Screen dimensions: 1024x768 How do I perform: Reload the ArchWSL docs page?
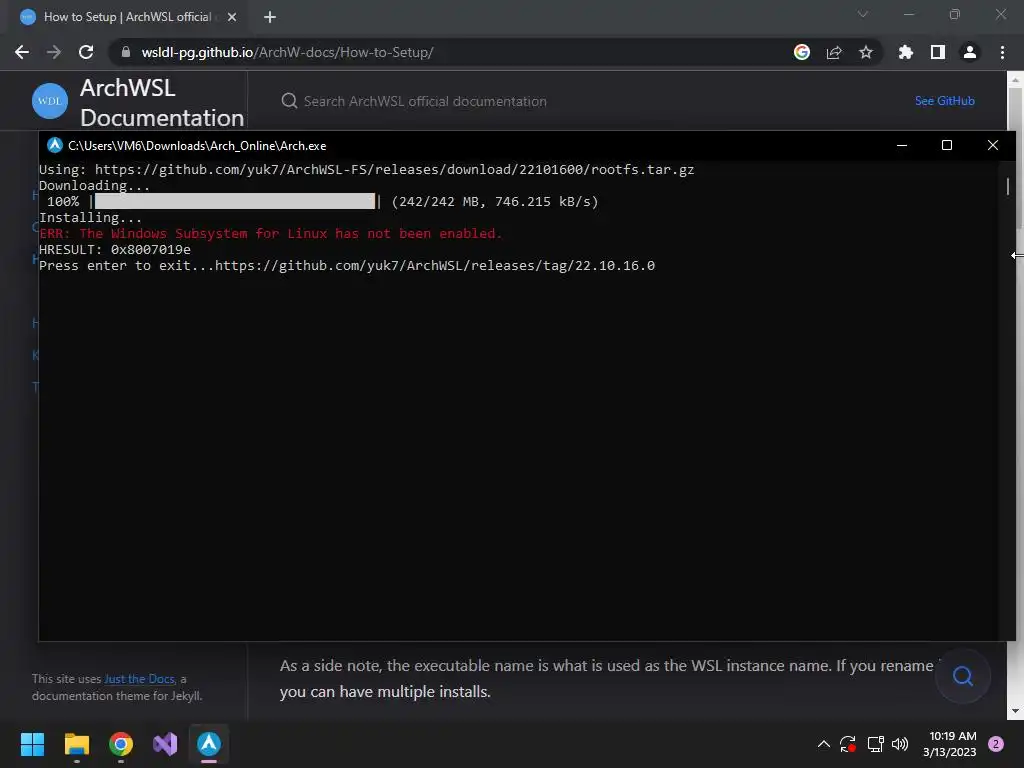coord(86,52)
